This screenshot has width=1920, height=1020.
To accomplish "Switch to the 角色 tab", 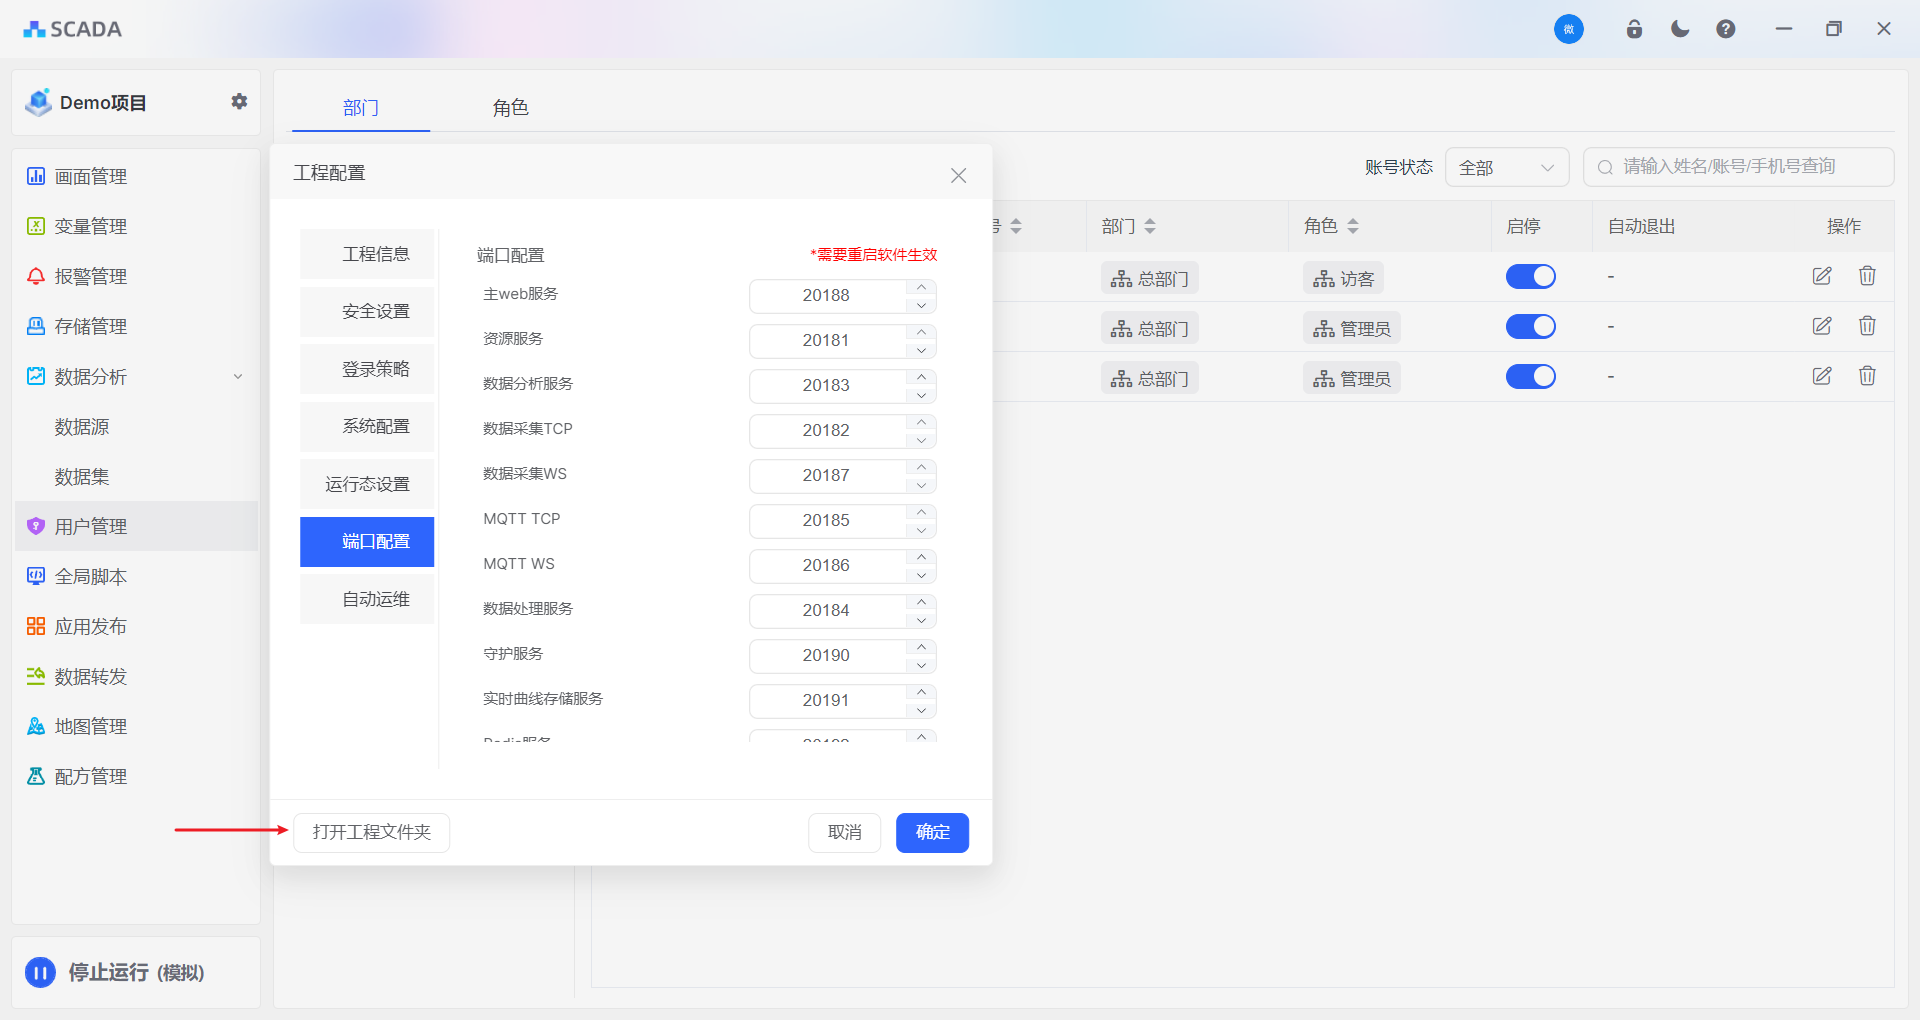I will 510,108.
